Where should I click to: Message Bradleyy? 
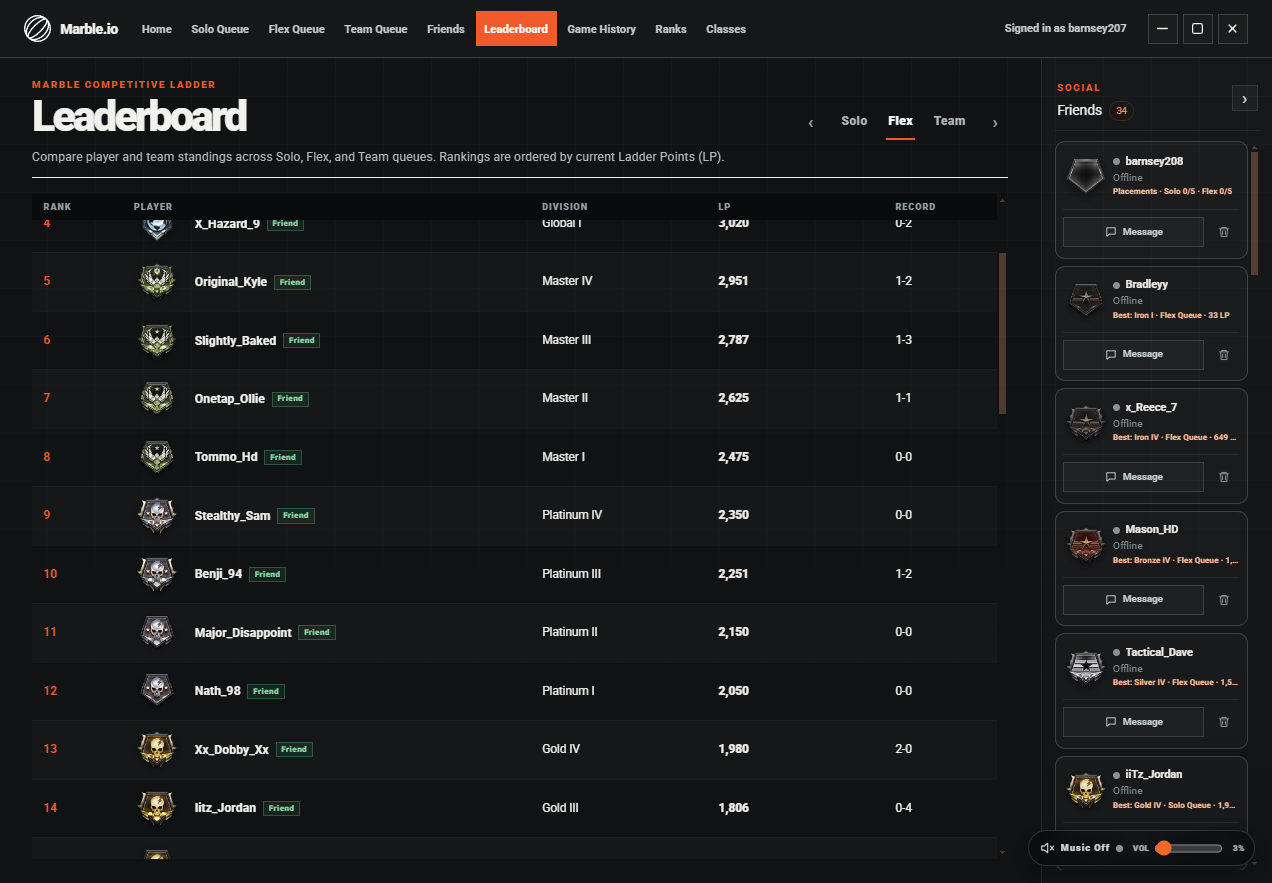click(x=1133, y=354)
